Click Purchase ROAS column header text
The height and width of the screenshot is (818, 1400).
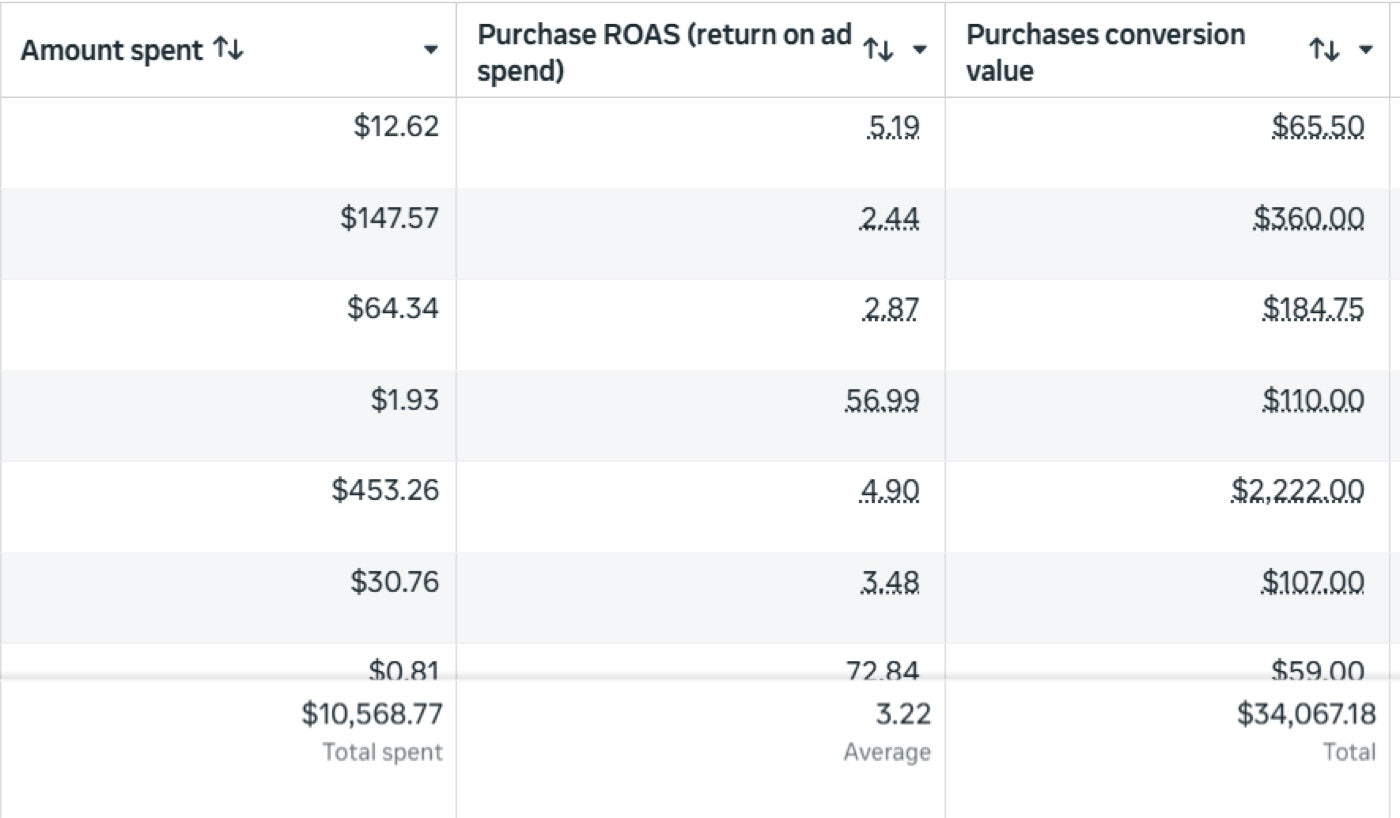pyautogui.click(x=664, y=52)
